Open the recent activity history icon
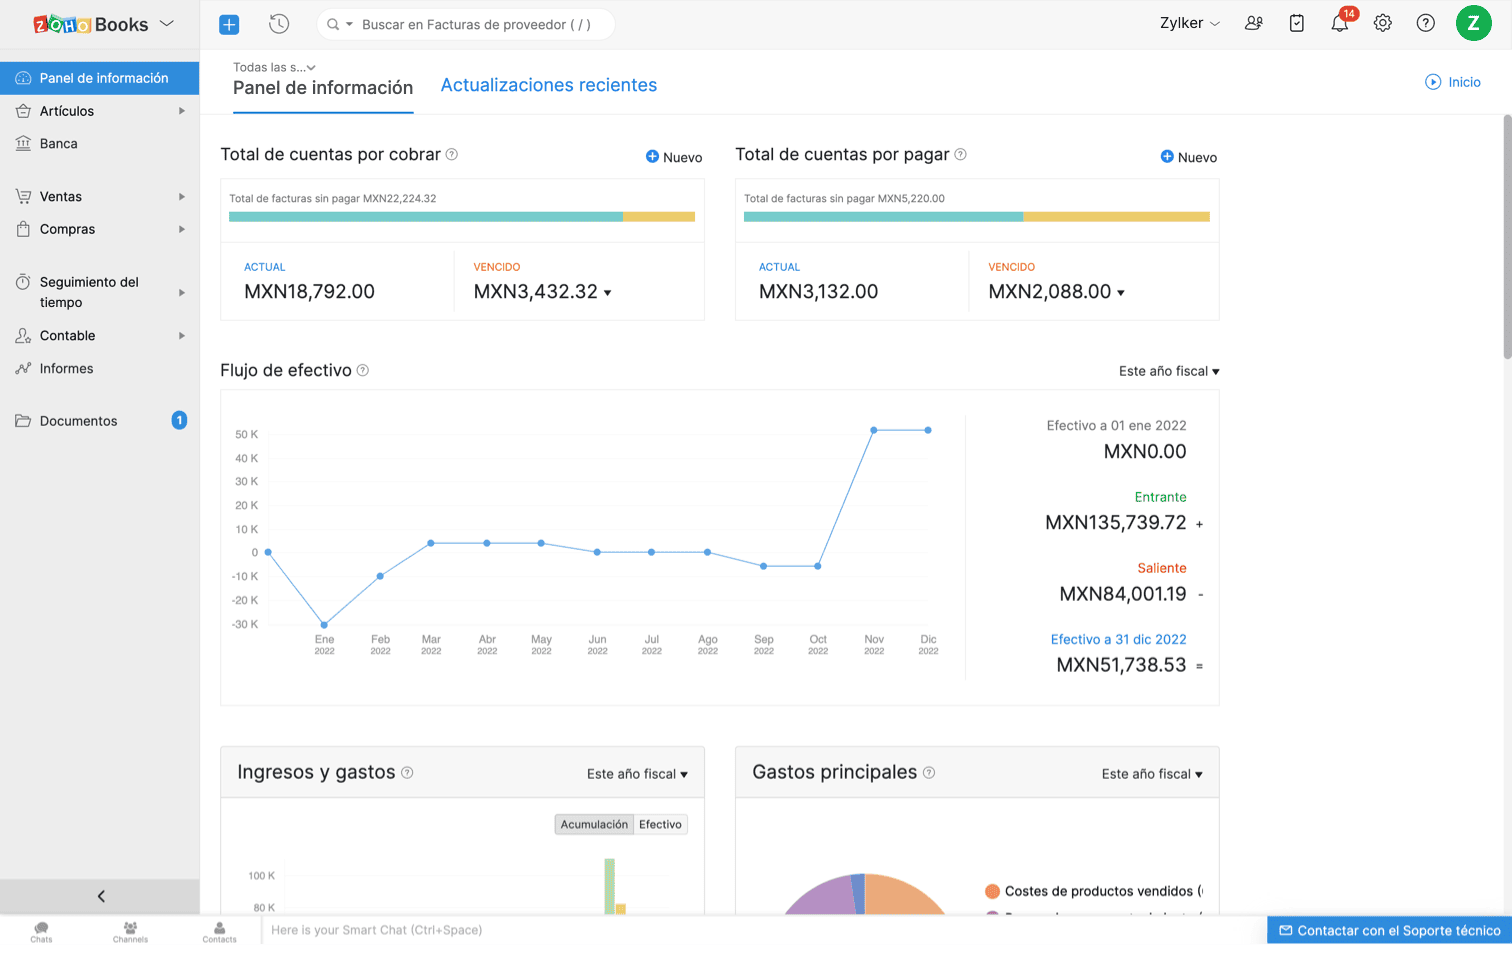The height and width of the screenshot is (960, 1512). coord(279,24)
